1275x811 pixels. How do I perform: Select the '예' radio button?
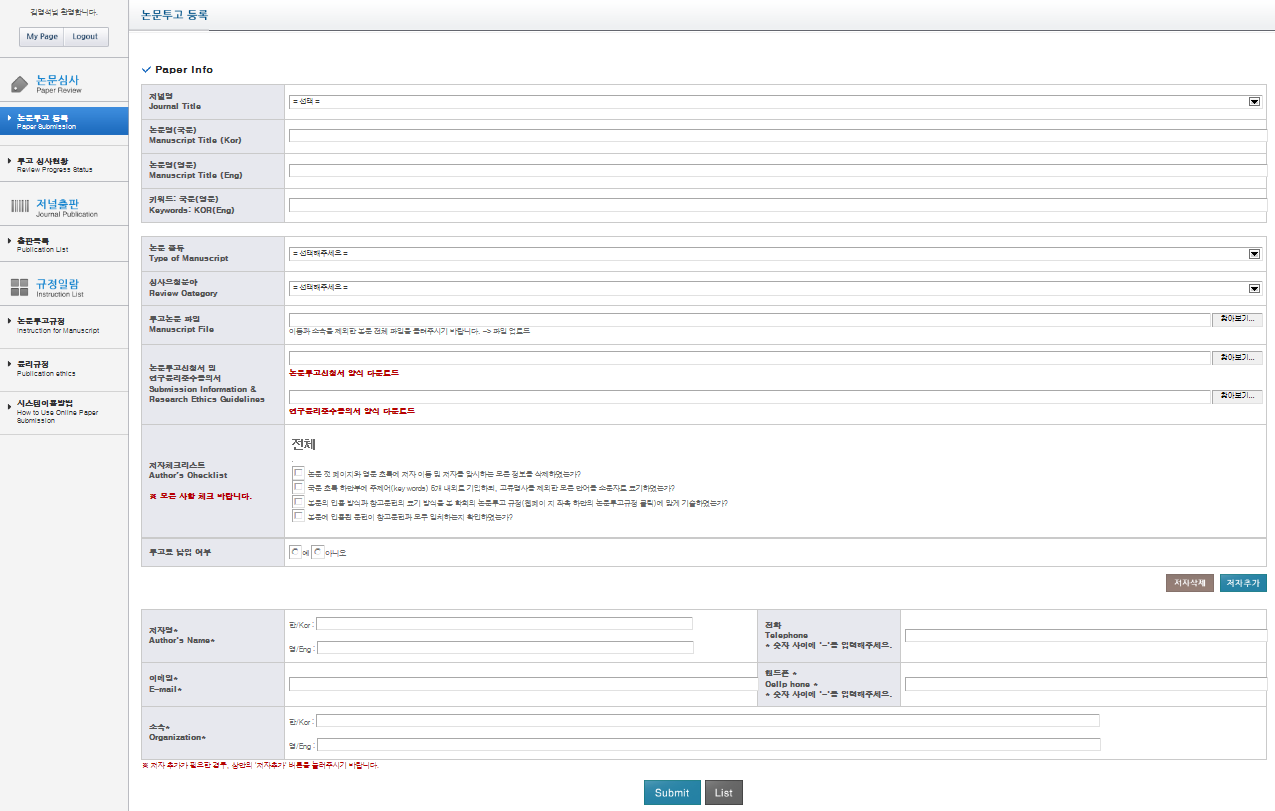click(x=295, y=551)
